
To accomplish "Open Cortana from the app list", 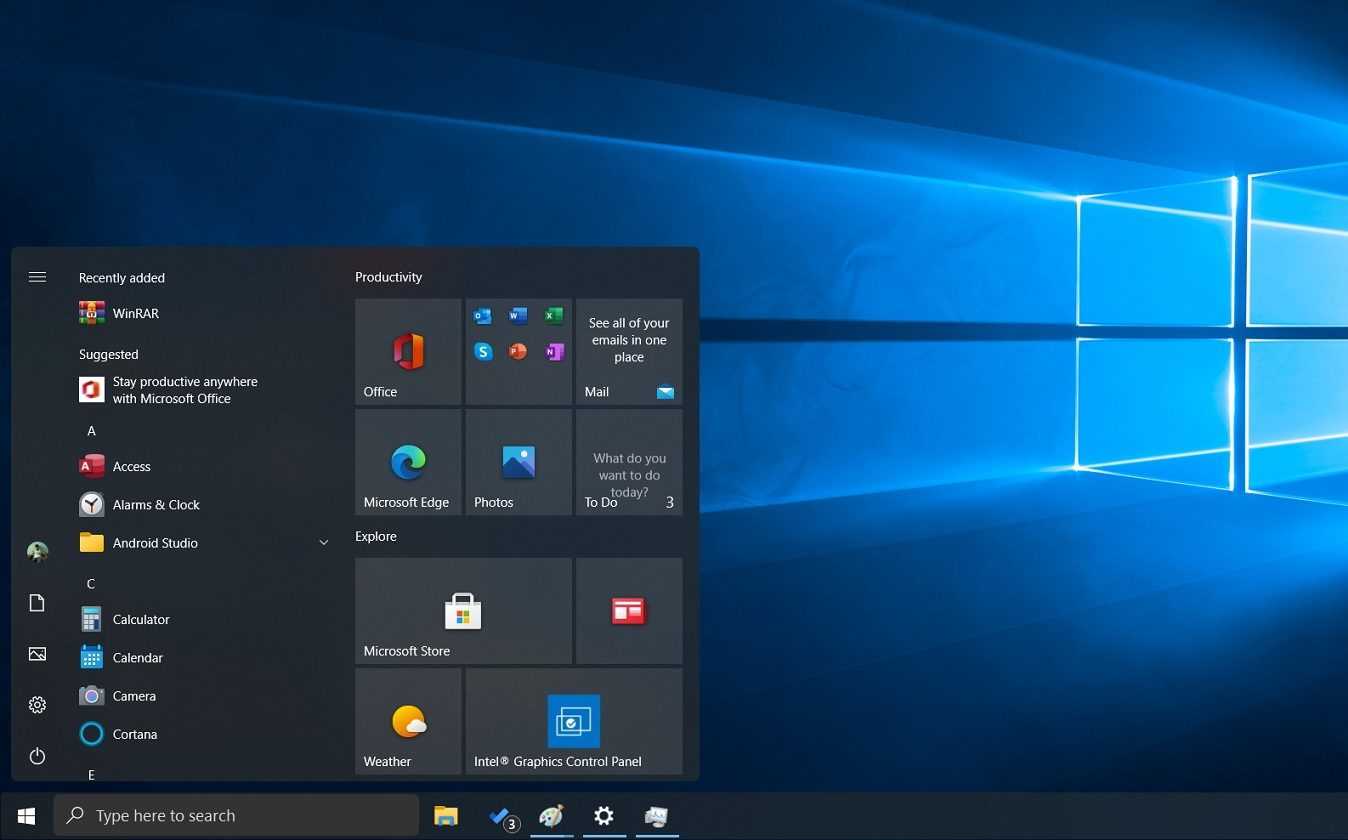I will [134, 735].
